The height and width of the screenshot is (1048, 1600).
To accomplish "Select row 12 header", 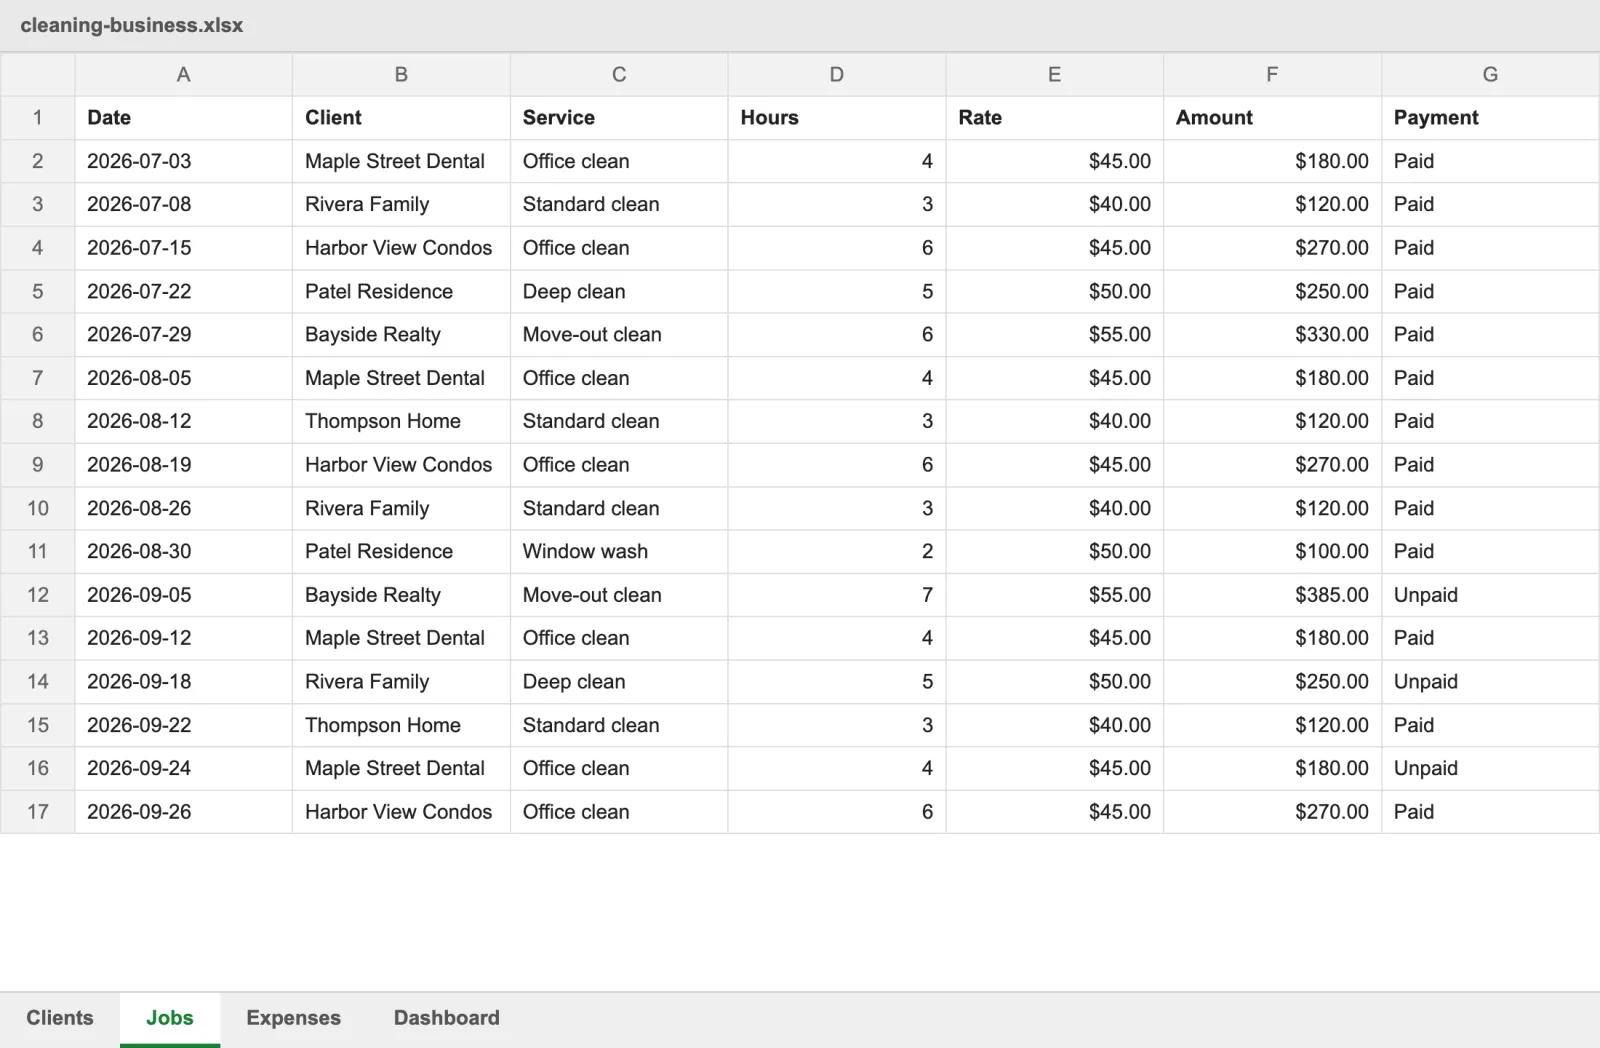I will (x=37, y=595).
